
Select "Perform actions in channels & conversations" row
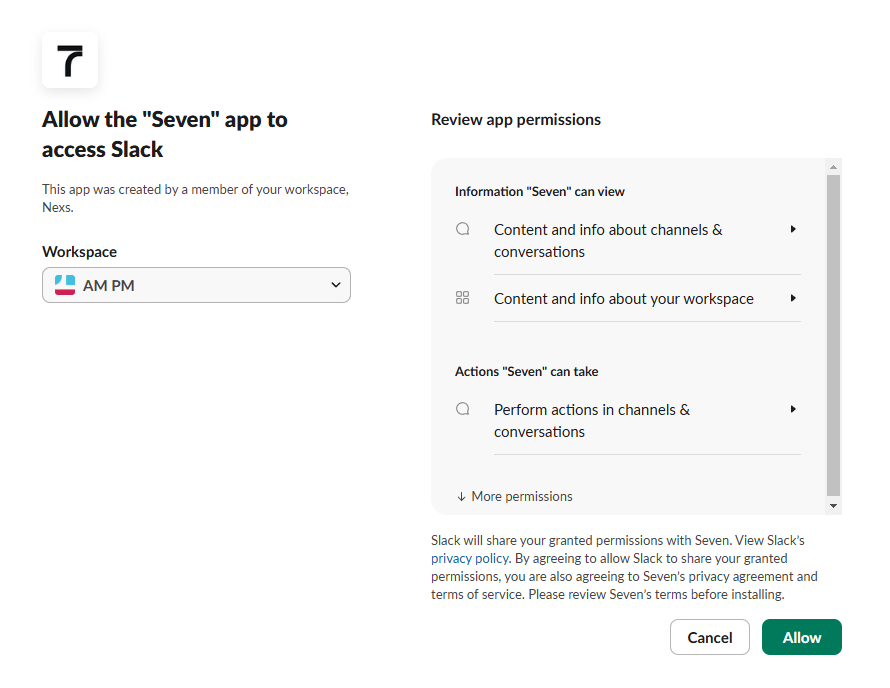pos(592,421)
